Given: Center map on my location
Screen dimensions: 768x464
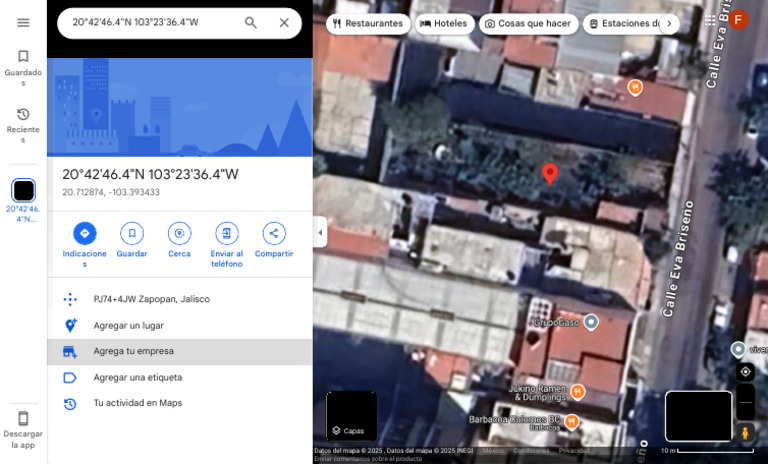Looking at the screenshot, I should (745, 372).
